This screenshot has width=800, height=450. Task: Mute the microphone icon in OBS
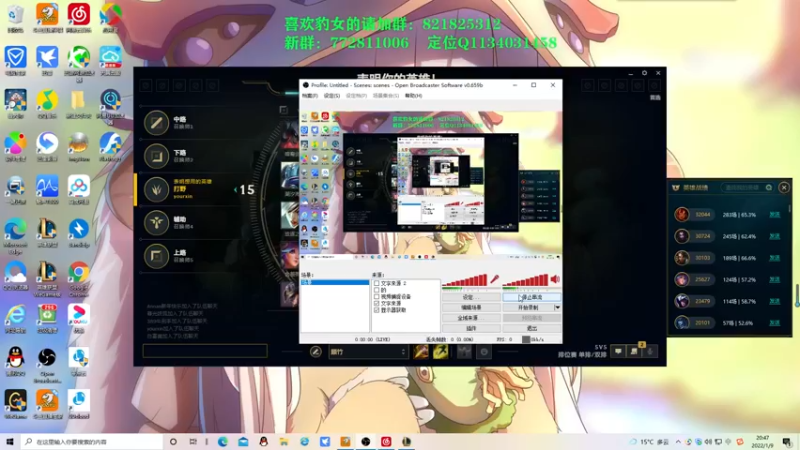(494, 279)
